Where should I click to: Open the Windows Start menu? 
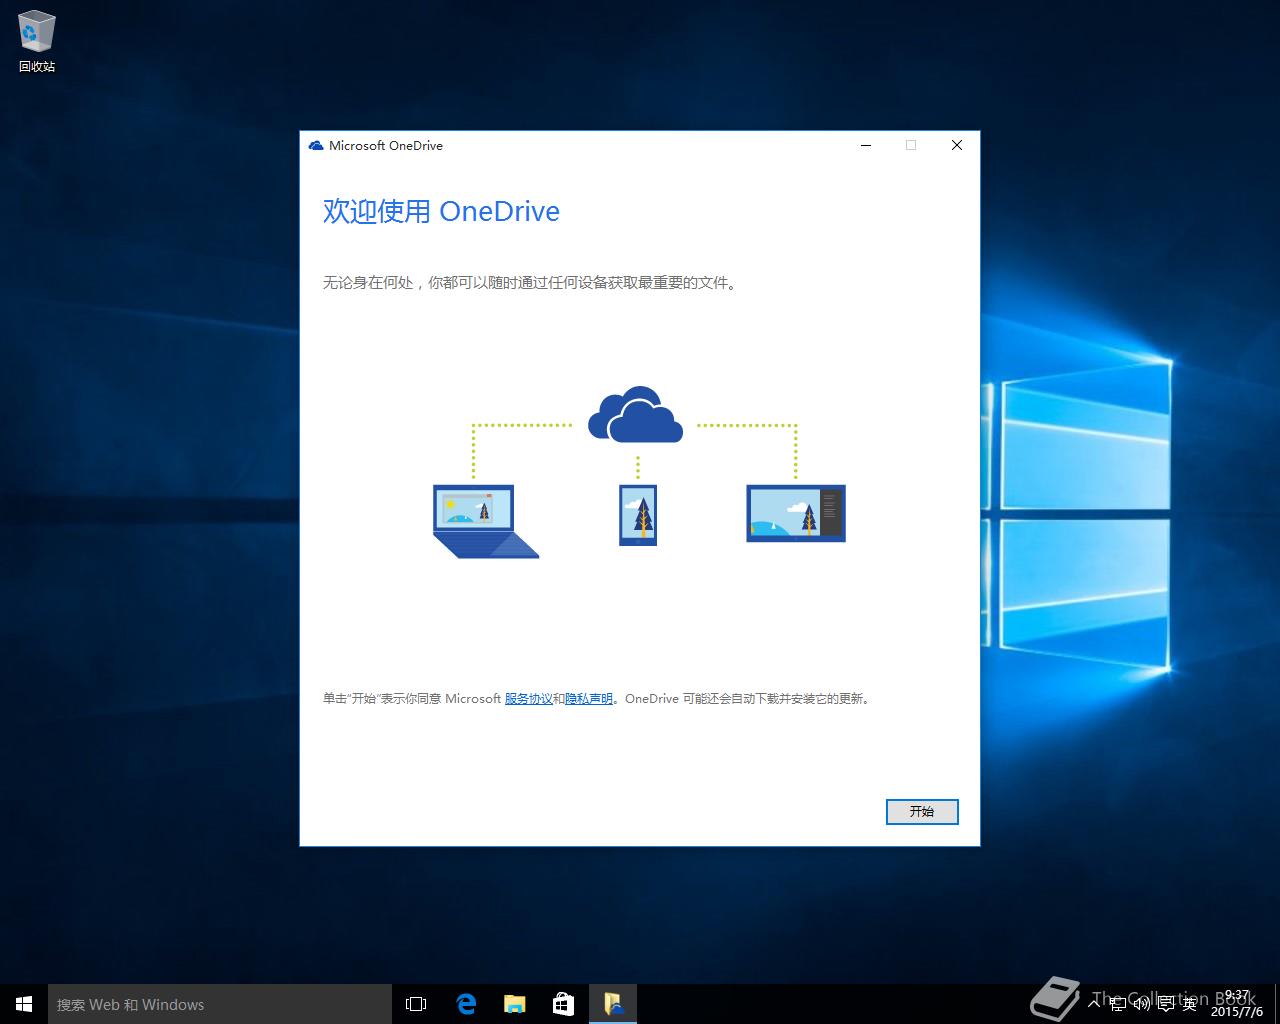24,1004
